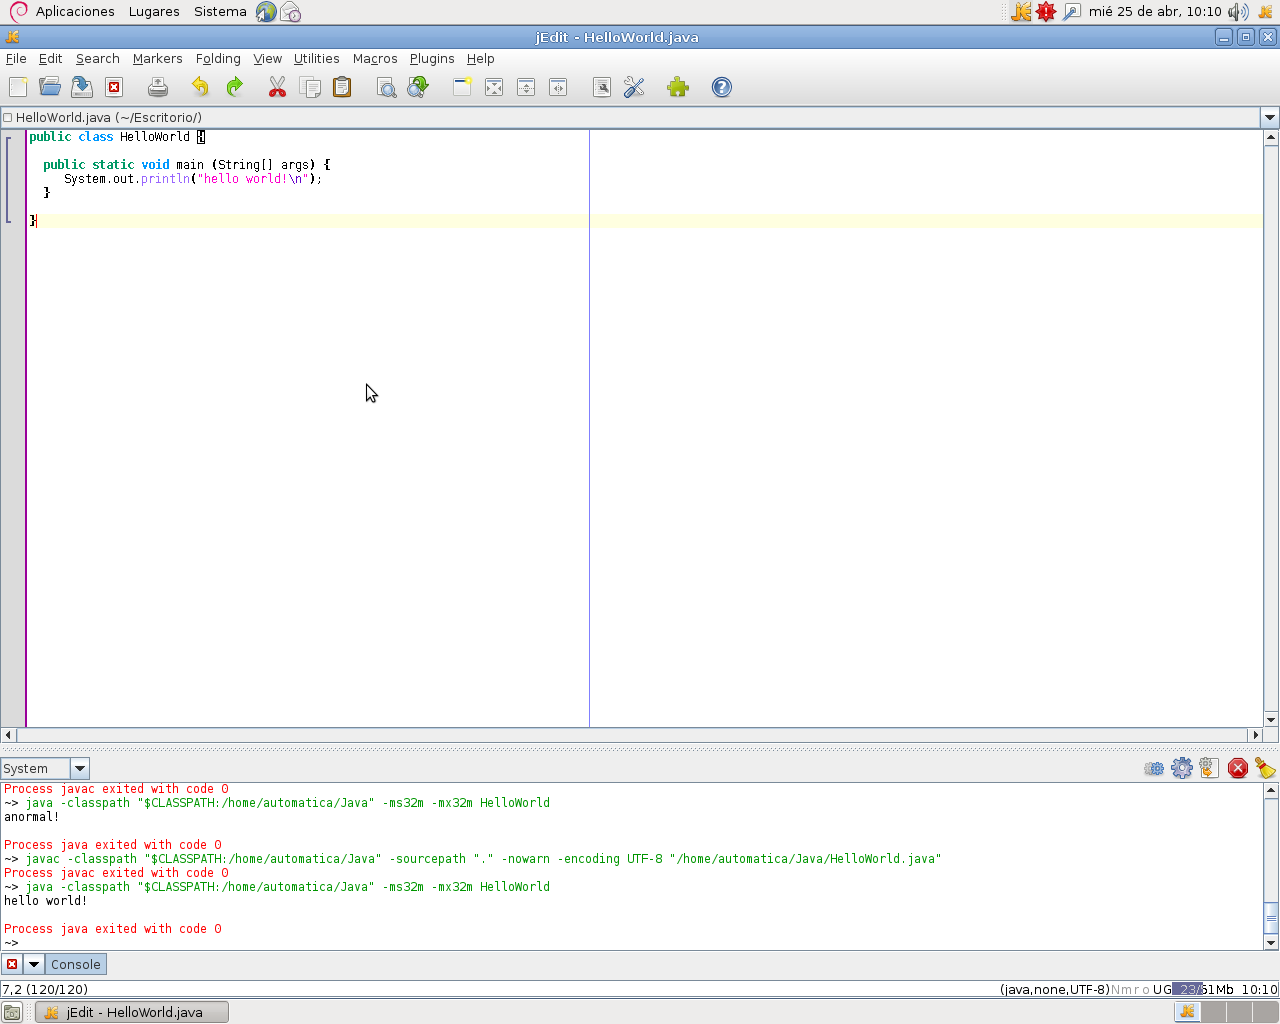
Task: Open the Macros menu
Action: 375,59
